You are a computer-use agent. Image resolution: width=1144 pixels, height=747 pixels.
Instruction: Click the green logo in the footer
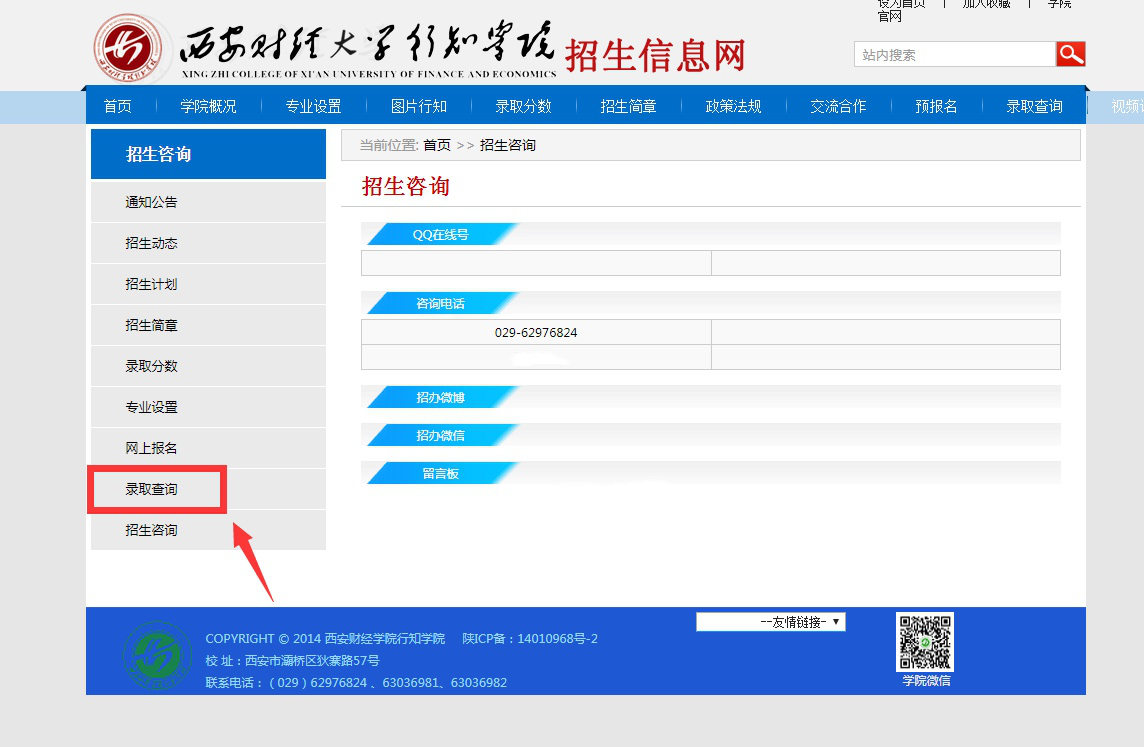point(158,655)
